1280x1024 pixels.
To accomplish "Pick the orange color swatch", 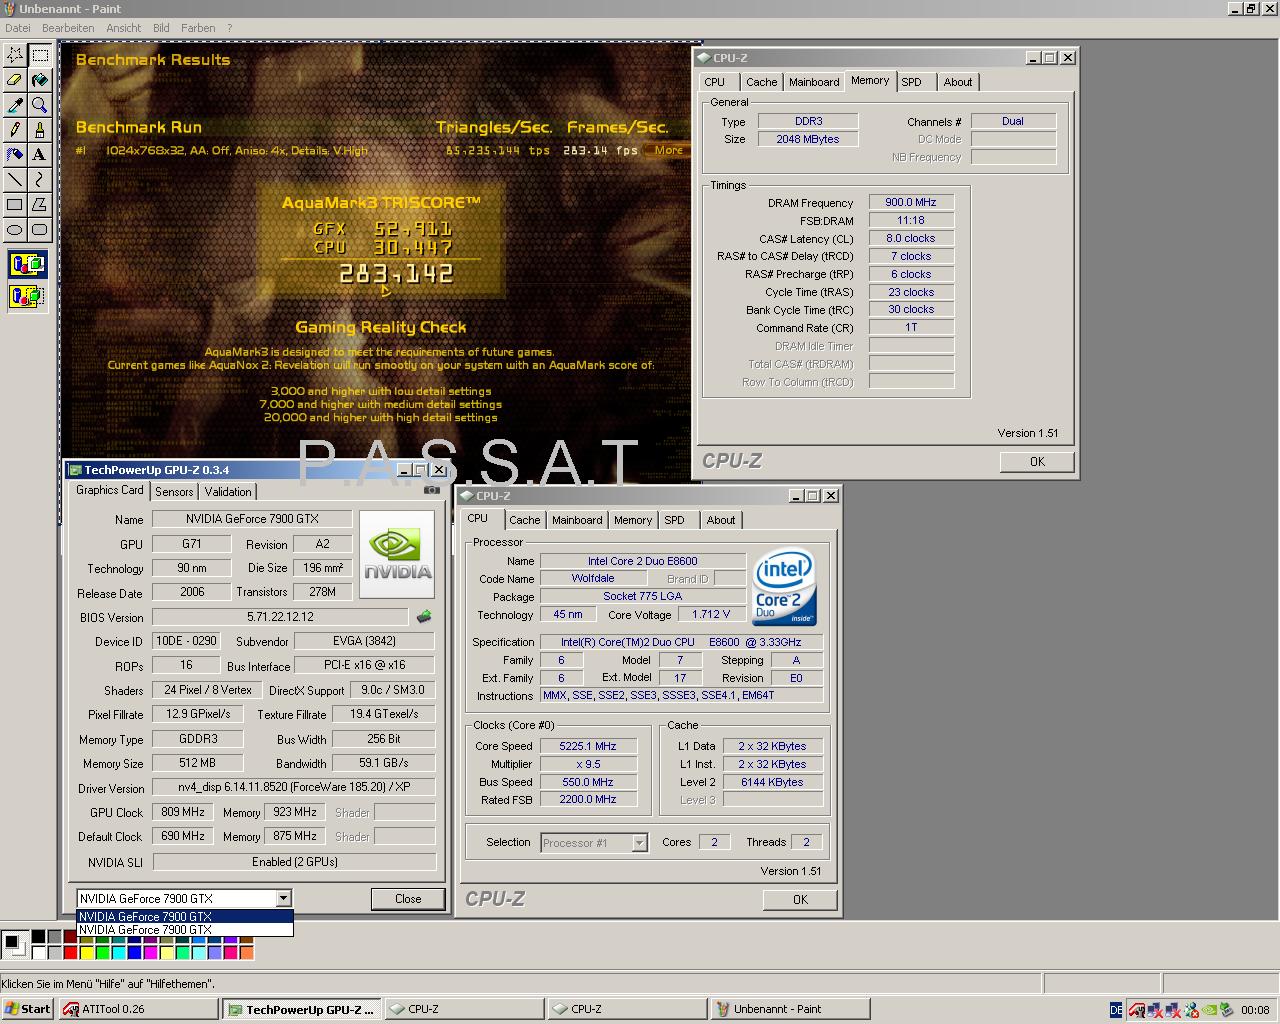I will pyautogui.click(x=246, y=953).
